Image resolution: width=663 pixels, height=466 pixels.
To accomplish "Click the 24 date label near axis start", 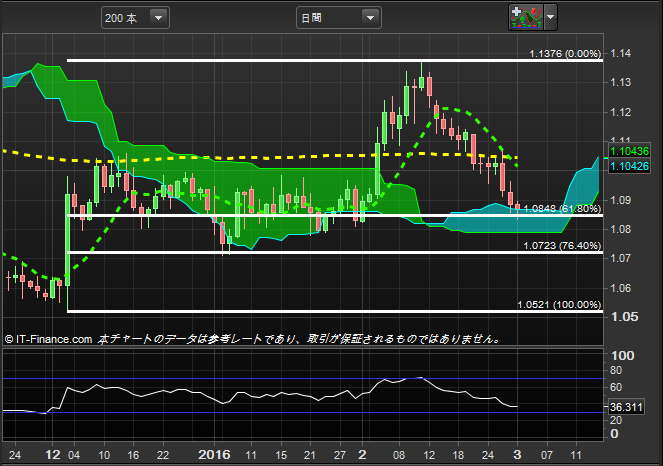I will tap(15, 455).
